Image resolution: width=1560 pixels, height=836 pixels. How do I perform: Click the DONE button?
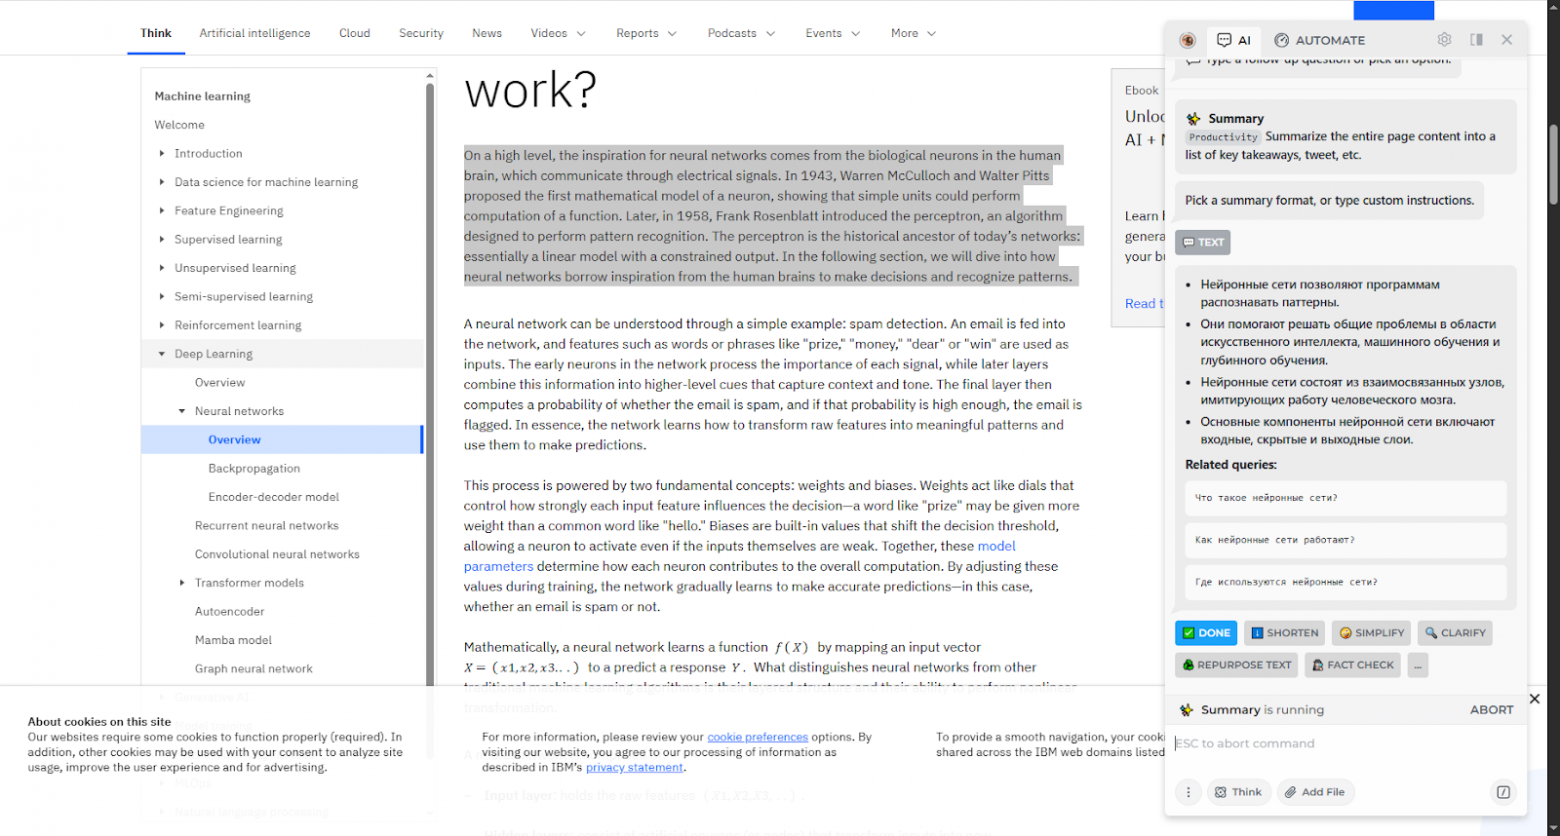pos(1206,633)
